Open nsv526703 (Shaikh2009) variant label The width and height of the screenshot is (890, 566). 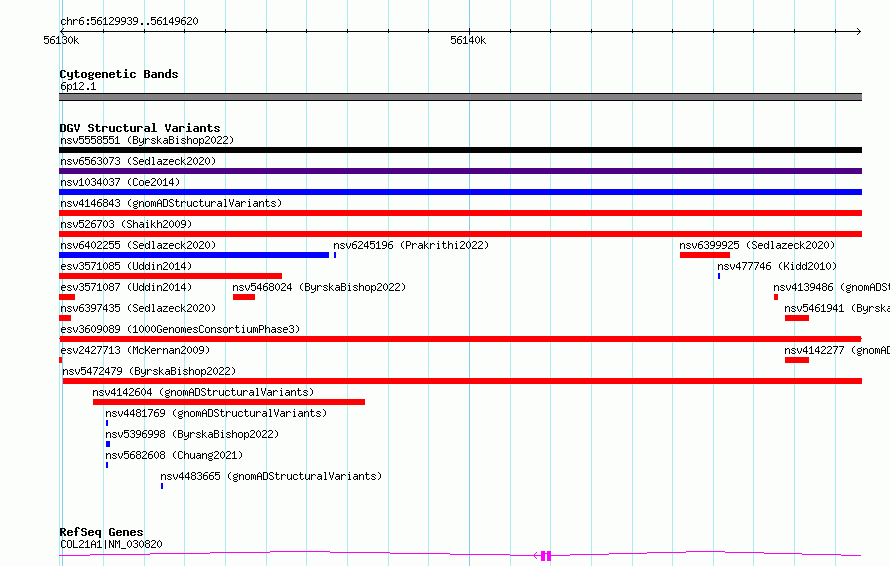pyautogui.click(x=126, y=224)
